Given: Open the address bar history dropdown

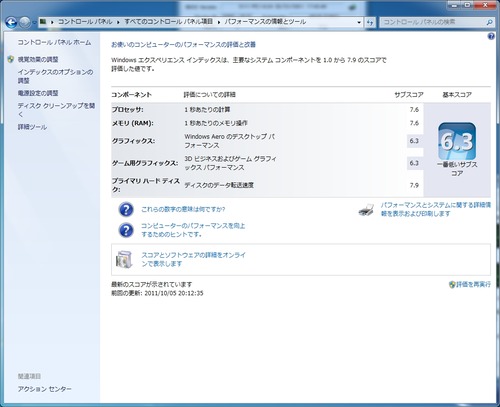Looking at the screenshot, I should pyautogui.click(x=359, y=22).
